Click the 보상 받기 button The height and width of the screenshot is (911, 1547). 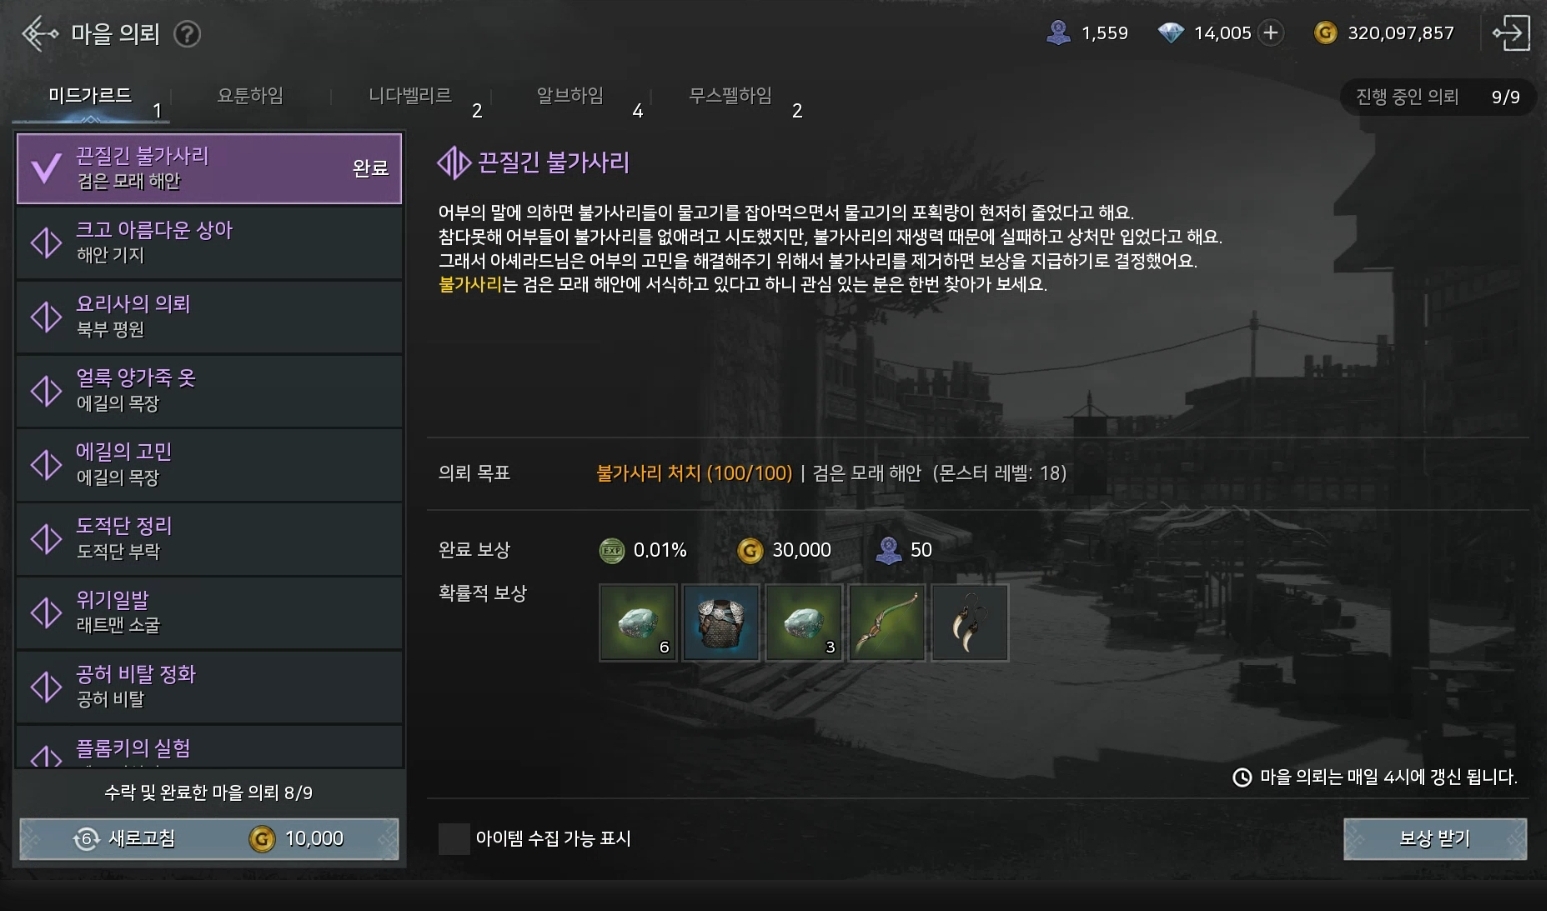point(1435,839)
